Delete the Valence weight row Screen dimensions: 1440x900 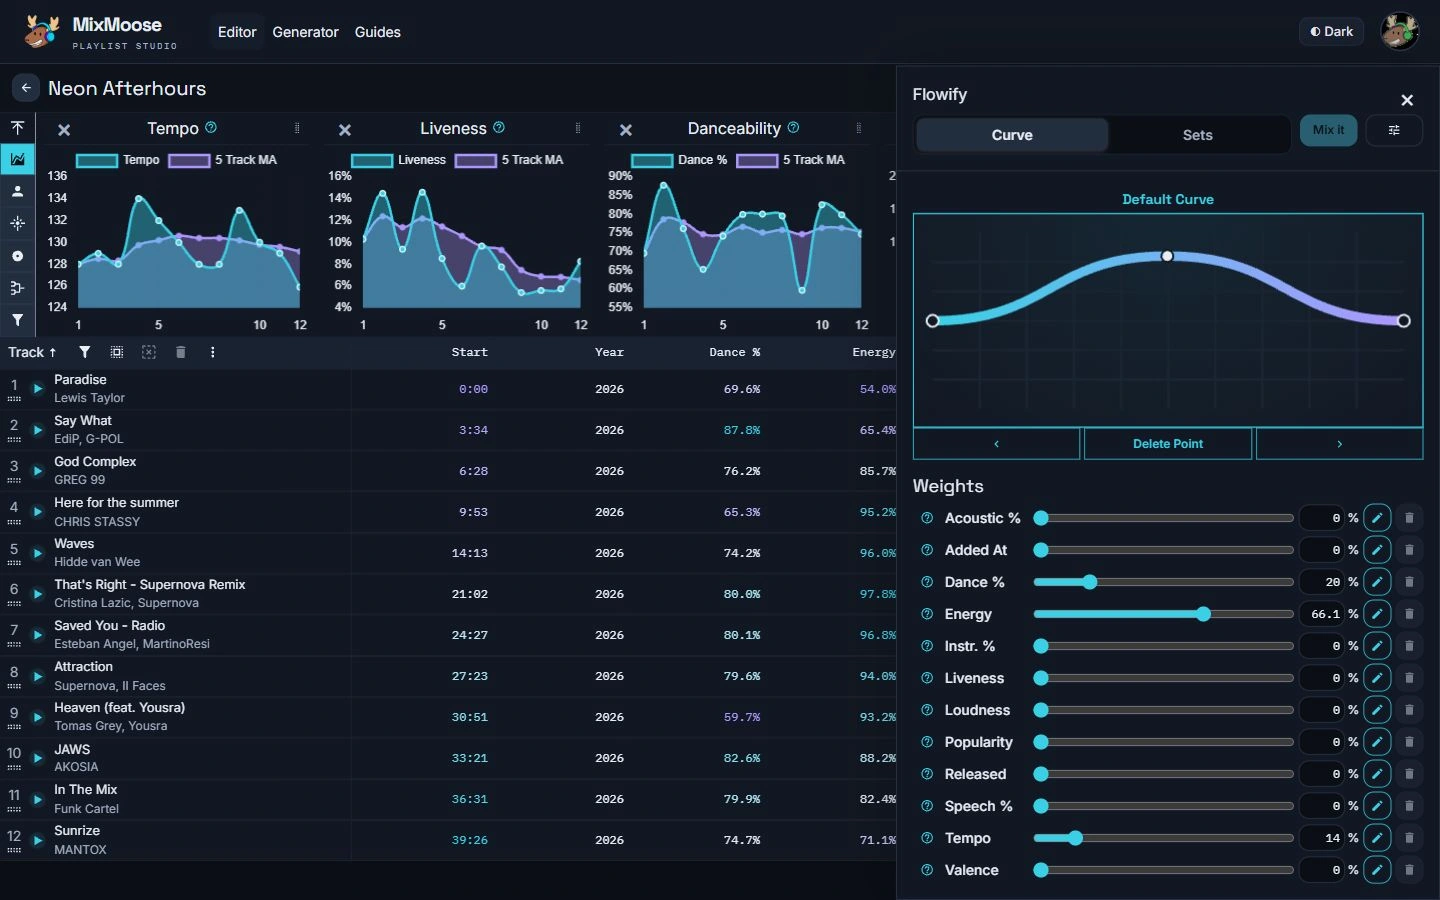tap(1409, 870)
